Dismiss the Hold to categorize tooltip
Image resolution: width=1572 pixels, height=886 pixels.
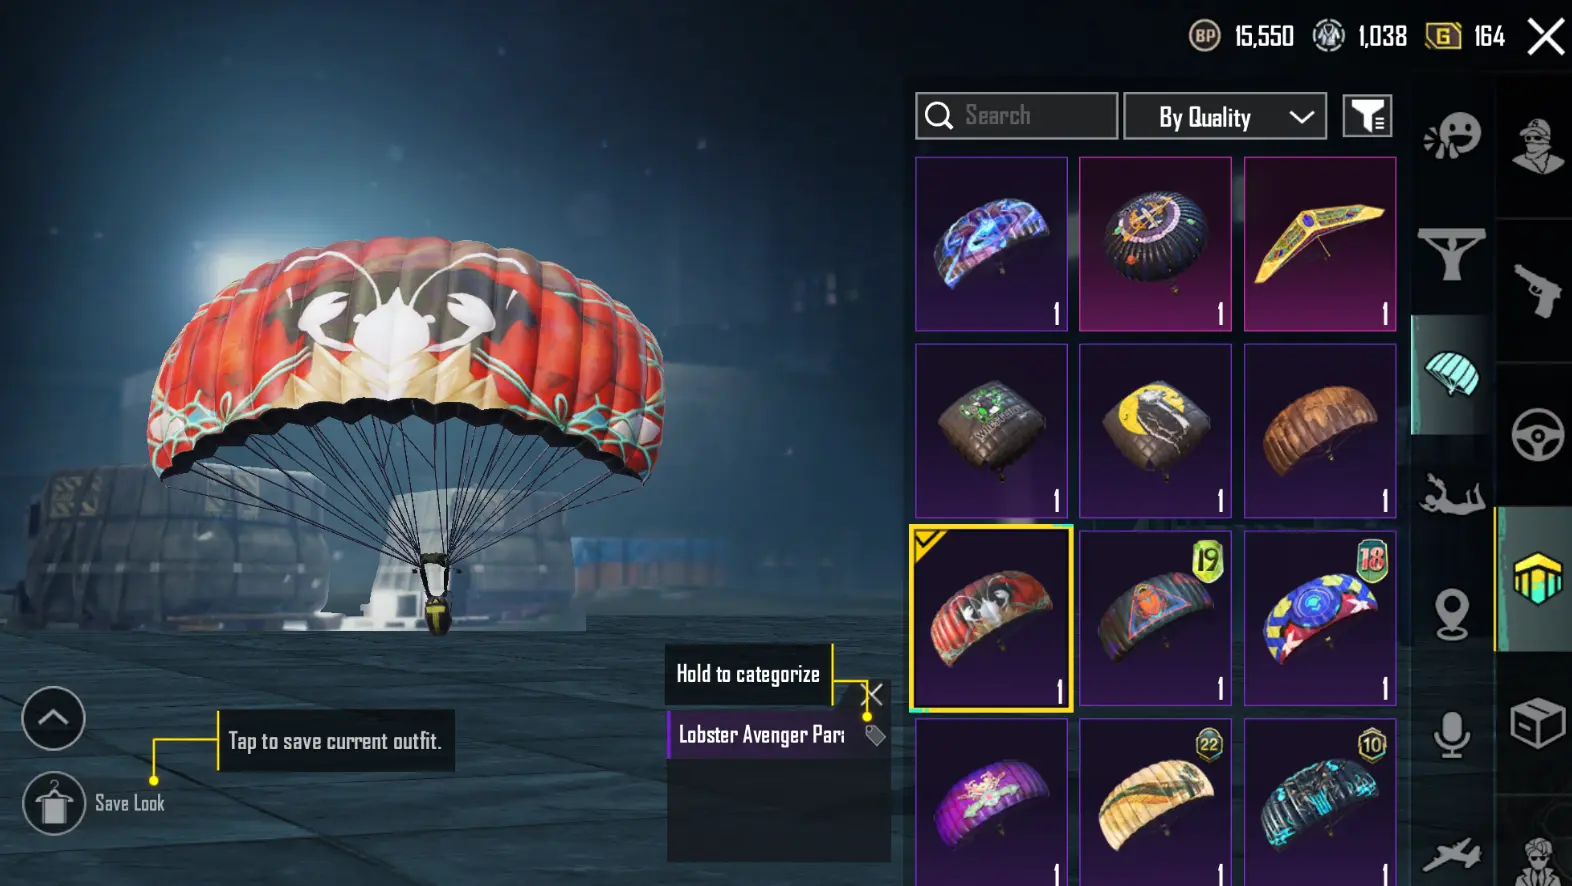pos(873,693)
